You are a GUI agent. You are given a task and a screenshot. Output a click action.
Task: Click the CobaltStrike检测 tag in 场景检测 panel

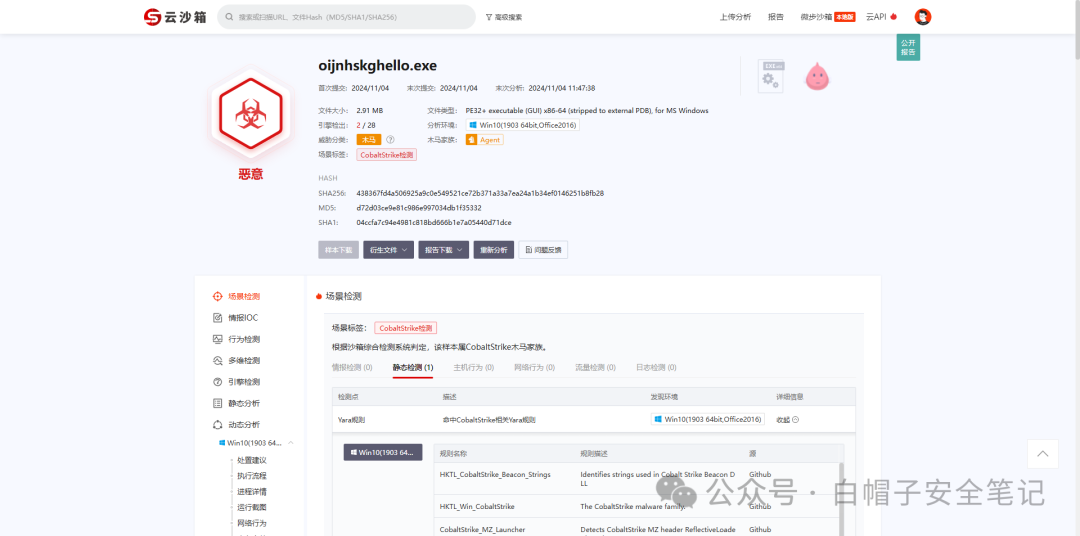406,329
